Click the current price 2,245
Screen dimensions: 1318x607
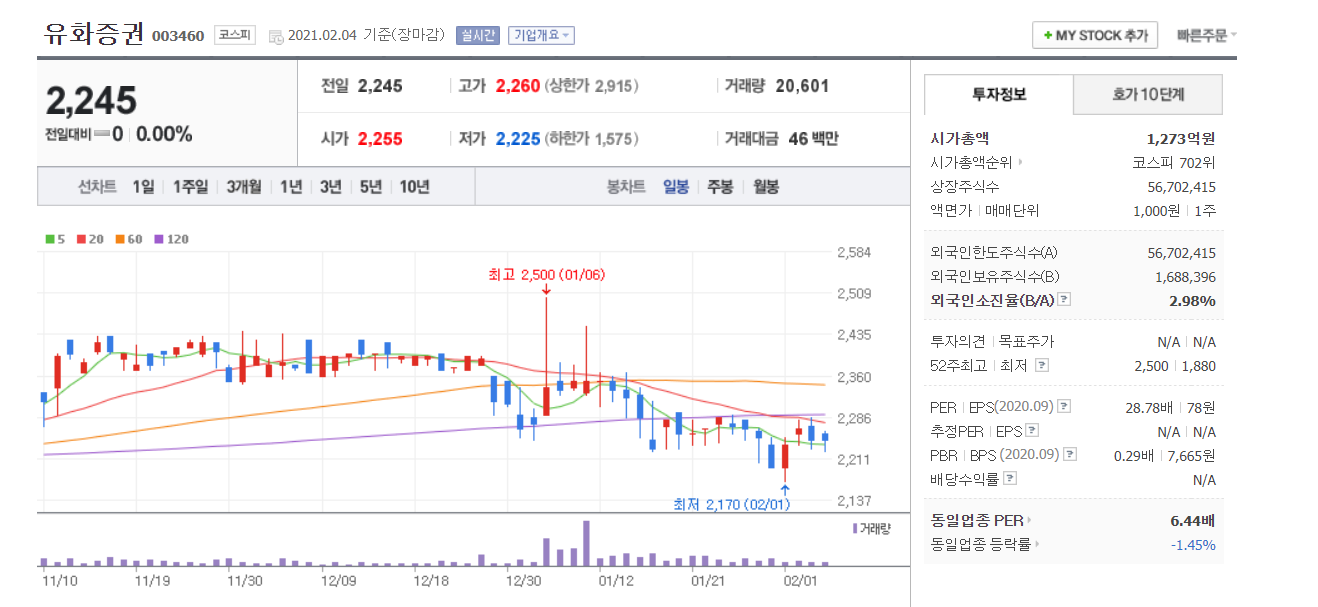tap(91, 100)
